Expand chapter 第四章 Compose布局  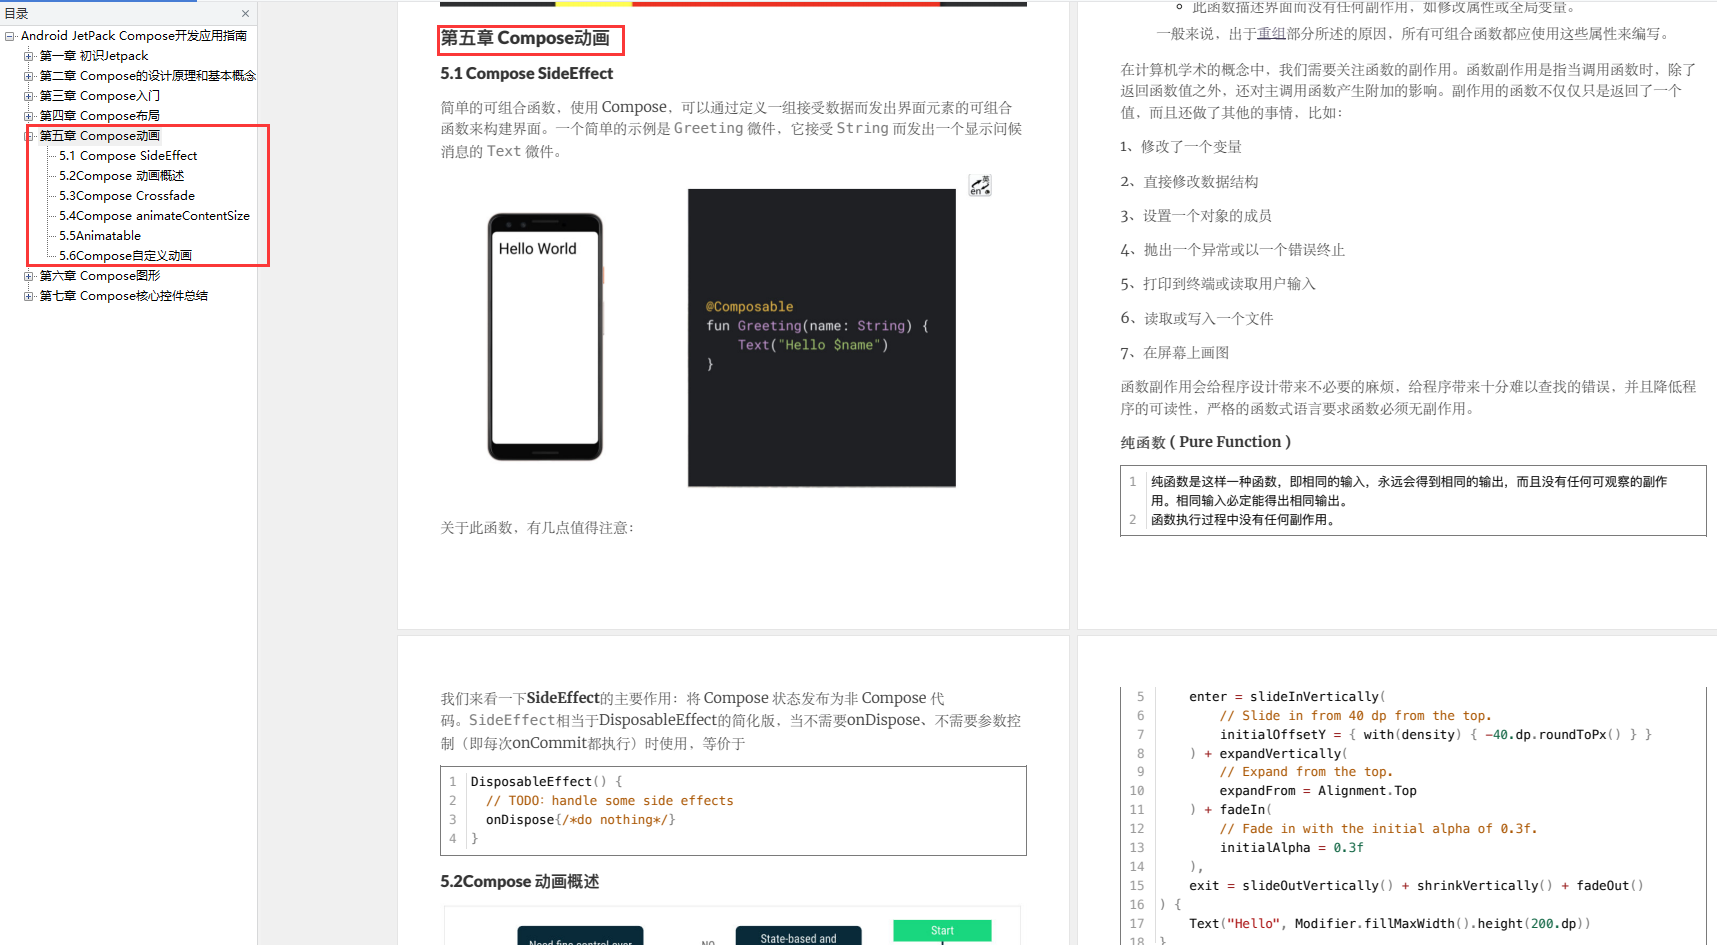28,115
